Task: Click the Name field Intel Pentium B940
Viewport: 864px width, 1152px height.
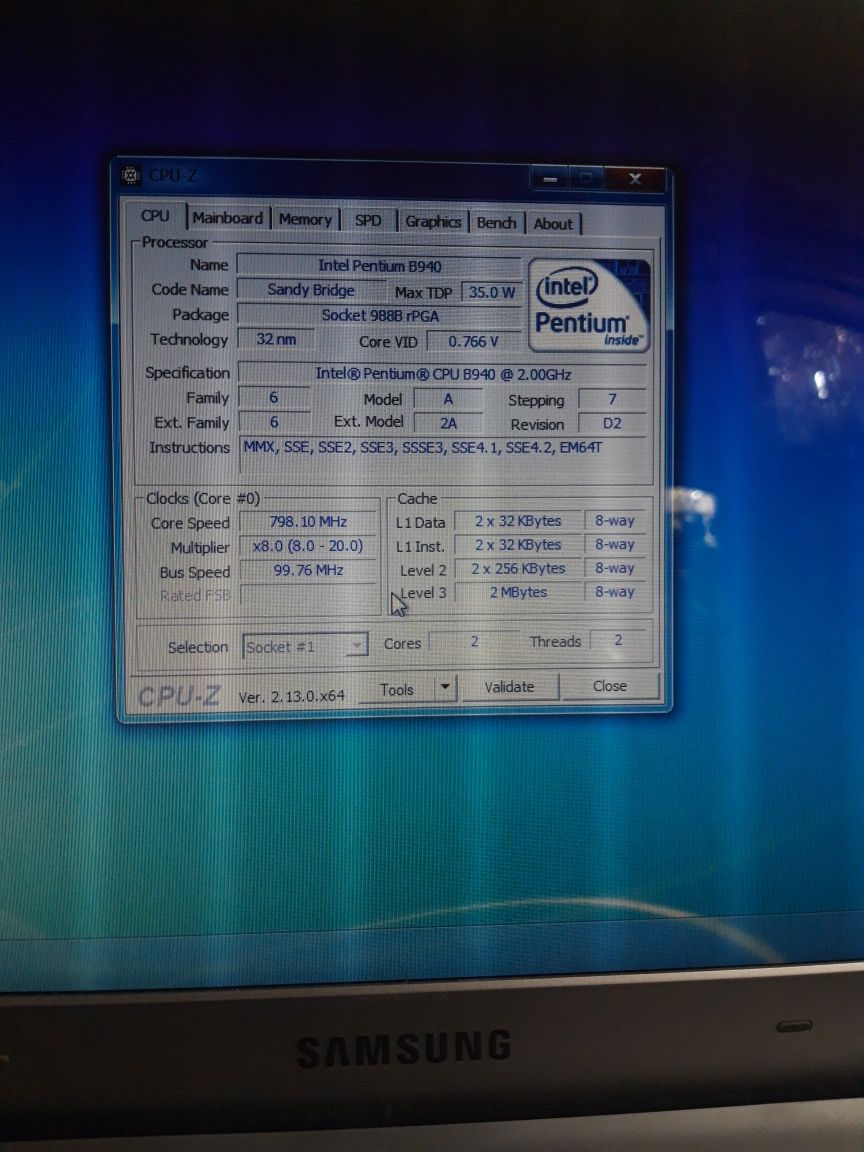Action: (379, 266)
